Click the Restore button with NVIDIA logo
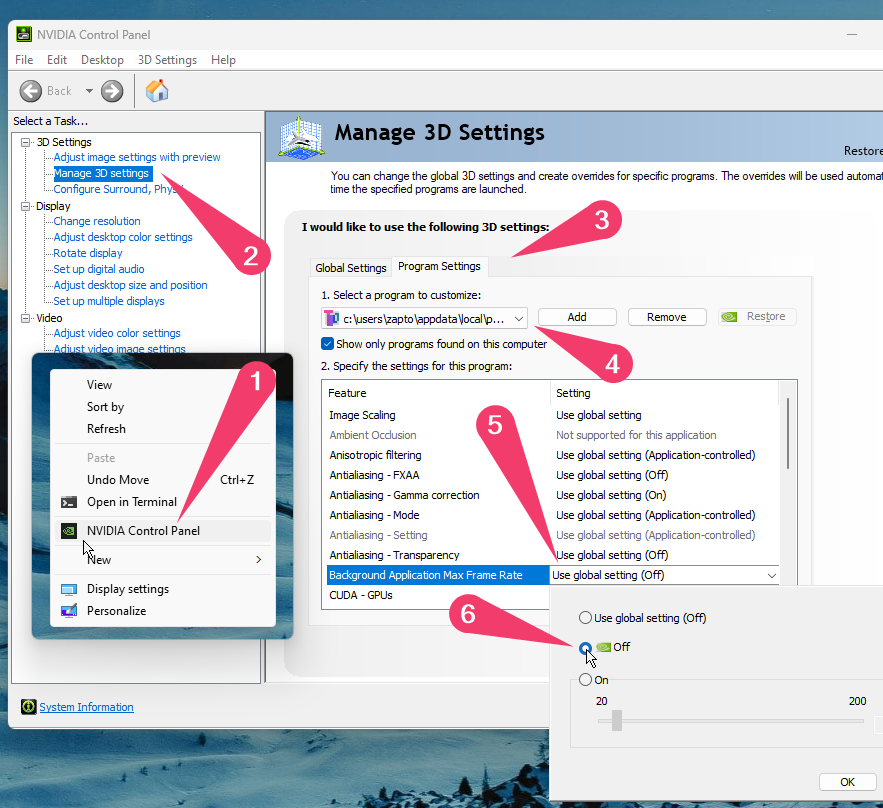This screenshot has width=883, height=808. coord(757,316)
